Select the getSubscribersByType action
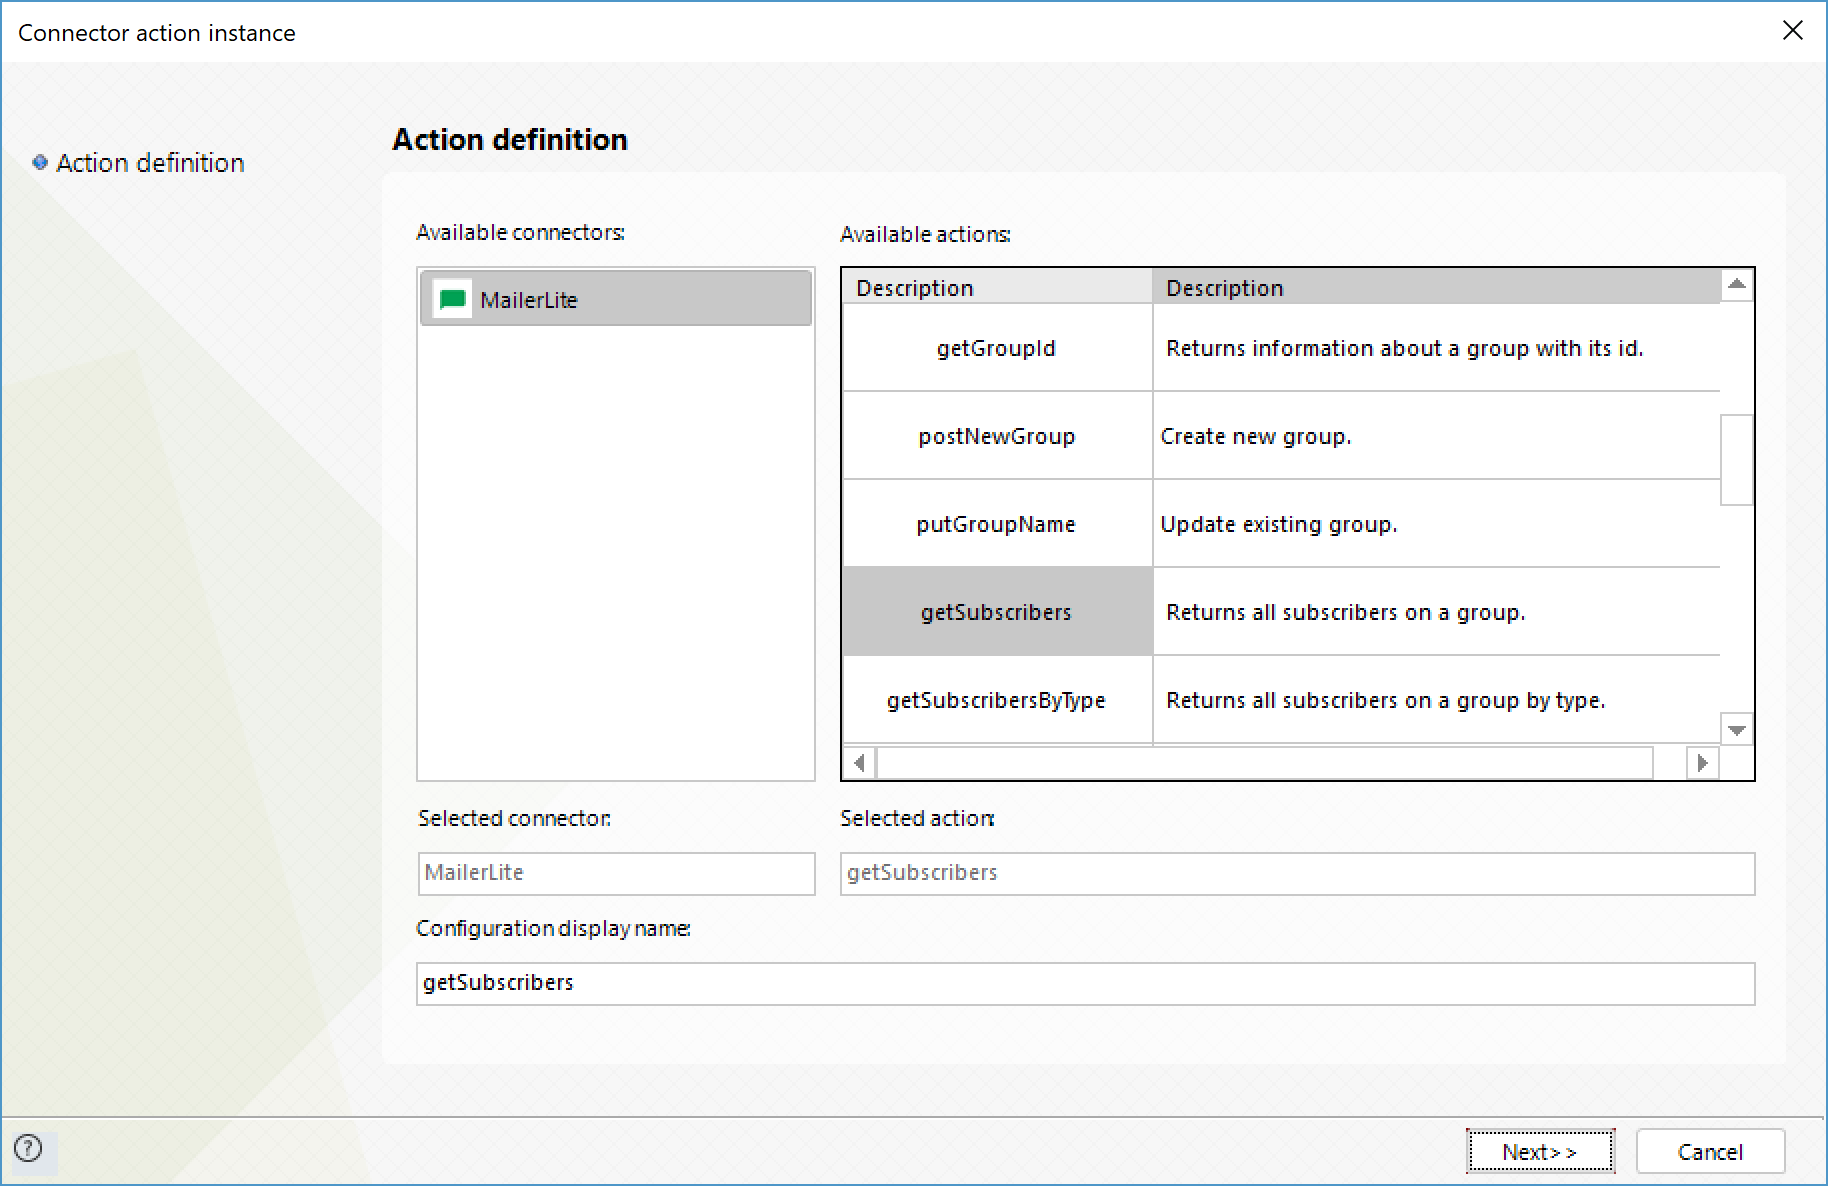 (x=997, y=700)
